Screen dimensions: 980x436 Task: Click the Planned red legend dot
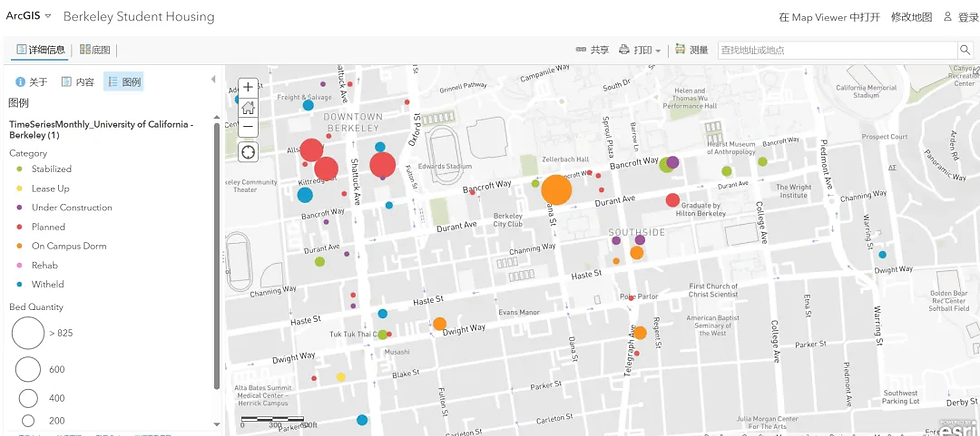click(19, 227)
